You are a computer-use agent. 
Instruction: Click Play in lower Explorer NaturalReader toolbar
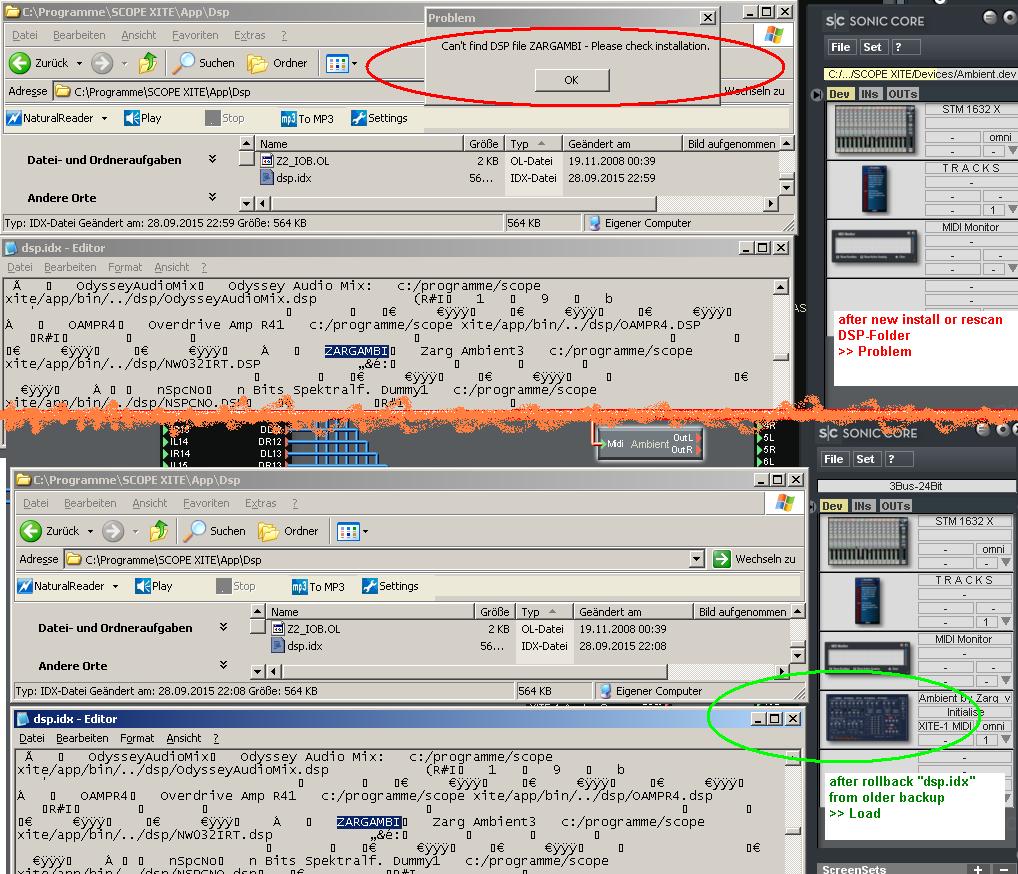(x=154, y=586)
